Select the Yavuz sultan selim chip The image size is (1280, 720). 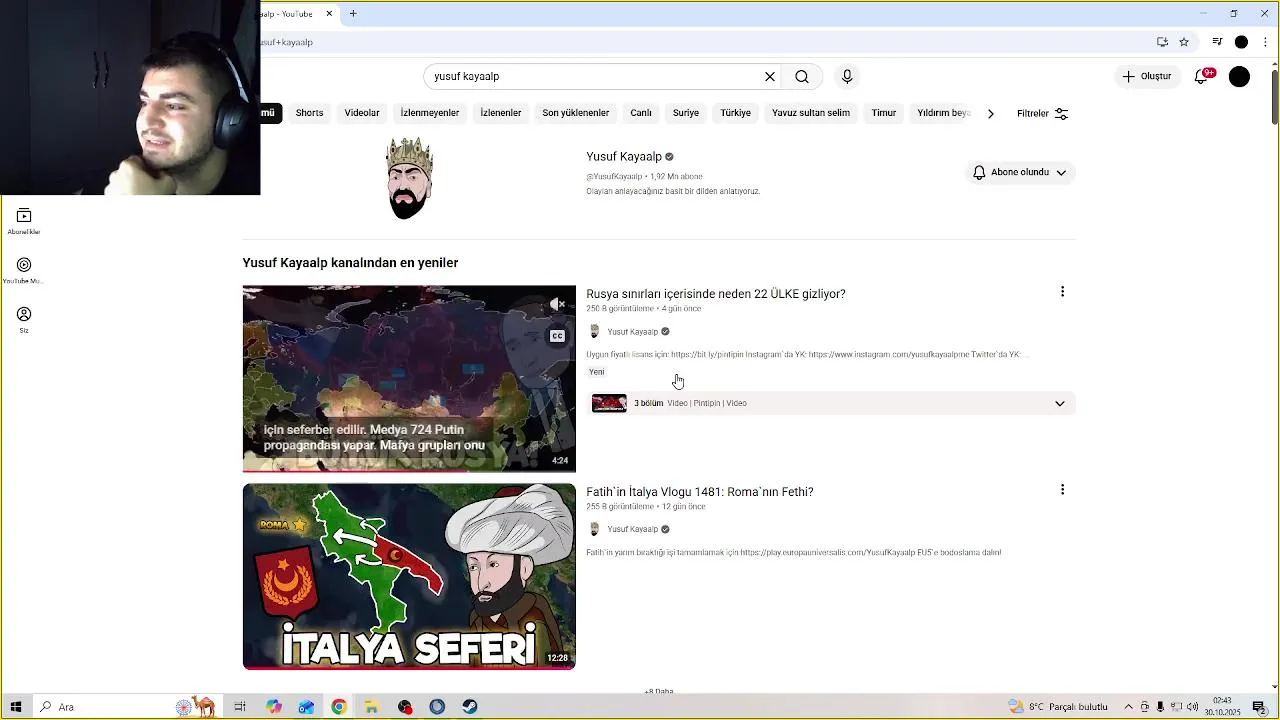(811, 113)
